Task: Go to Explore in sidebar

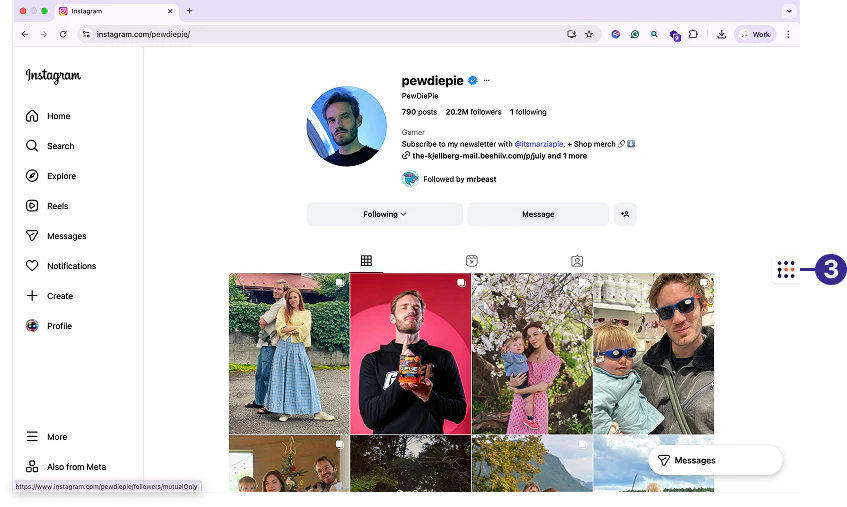Action: tap(51, 176)
